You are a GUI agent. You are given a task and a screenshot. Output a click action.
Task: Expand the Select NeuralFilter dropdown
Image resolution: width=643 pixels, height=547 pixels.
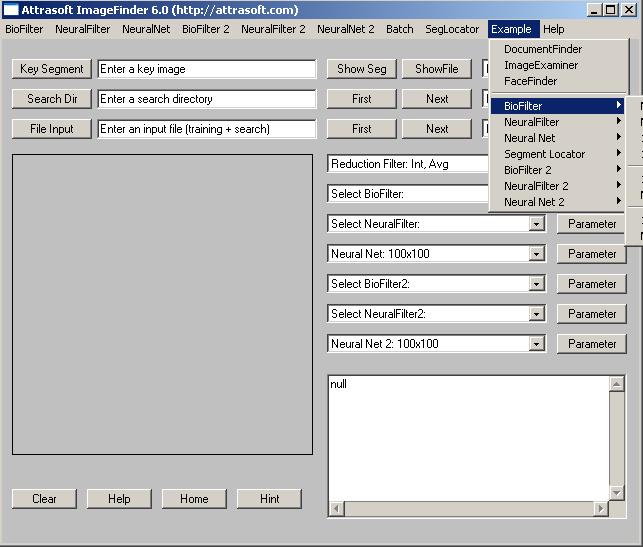(x=537, y=224)
